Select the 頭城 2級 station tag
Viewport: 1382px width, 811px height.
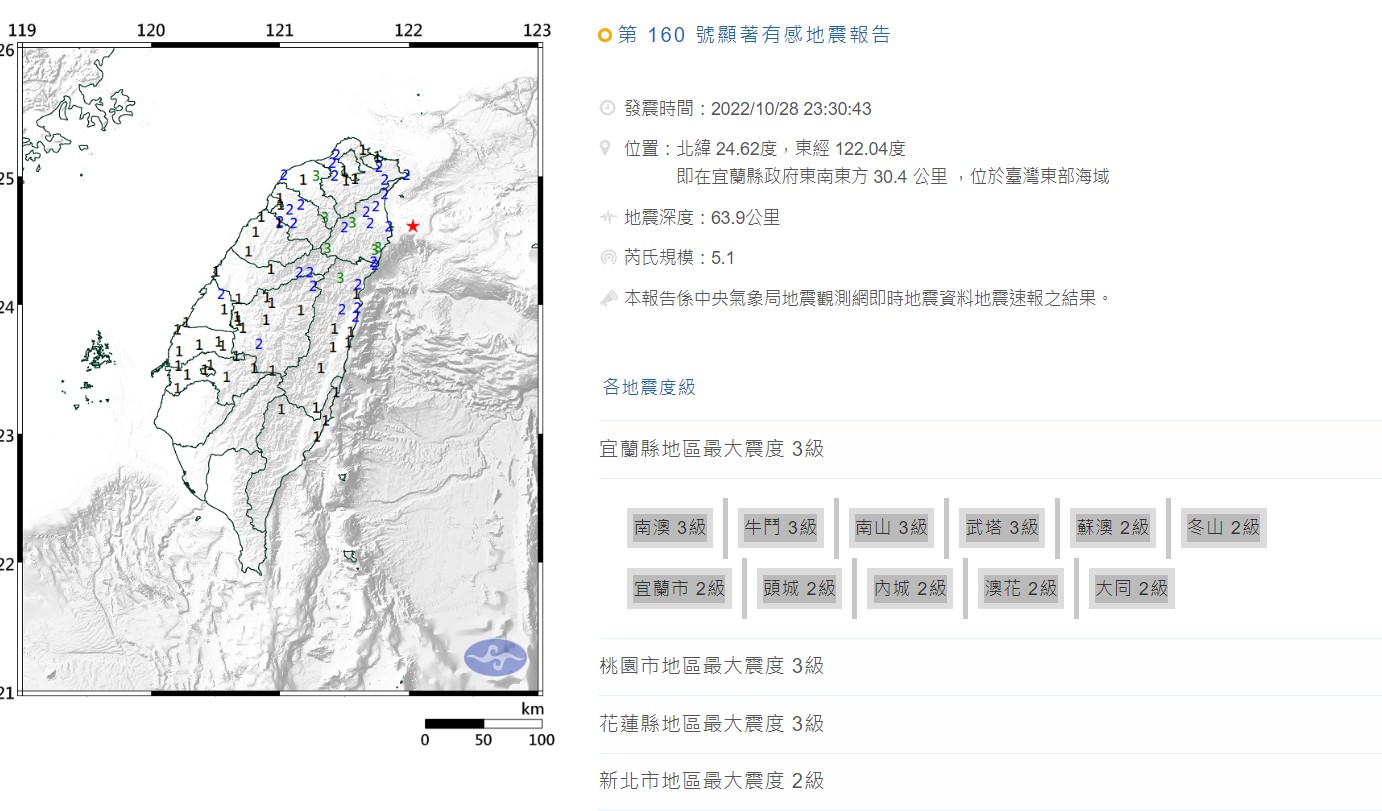click(x=799, y=588)
